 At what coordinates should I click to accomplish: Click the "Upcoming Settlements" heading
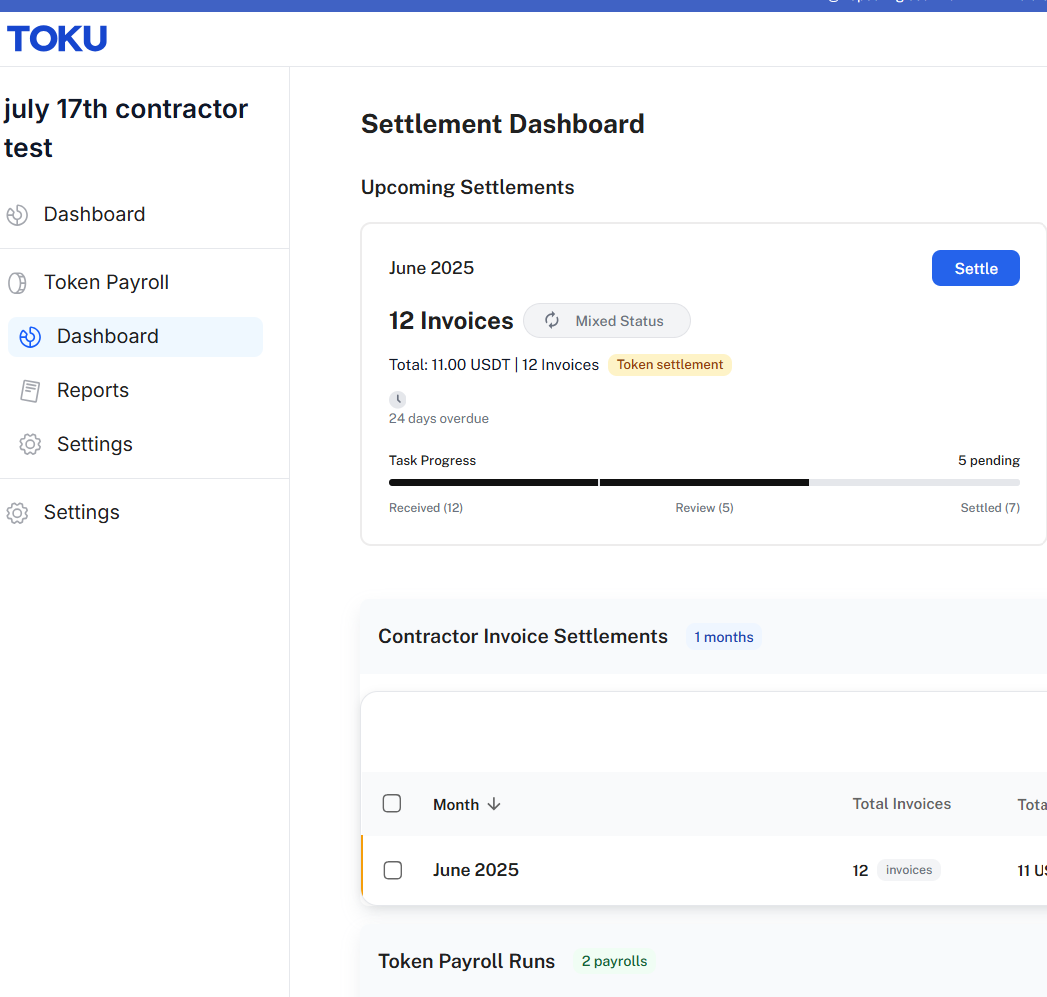point(467,188)
